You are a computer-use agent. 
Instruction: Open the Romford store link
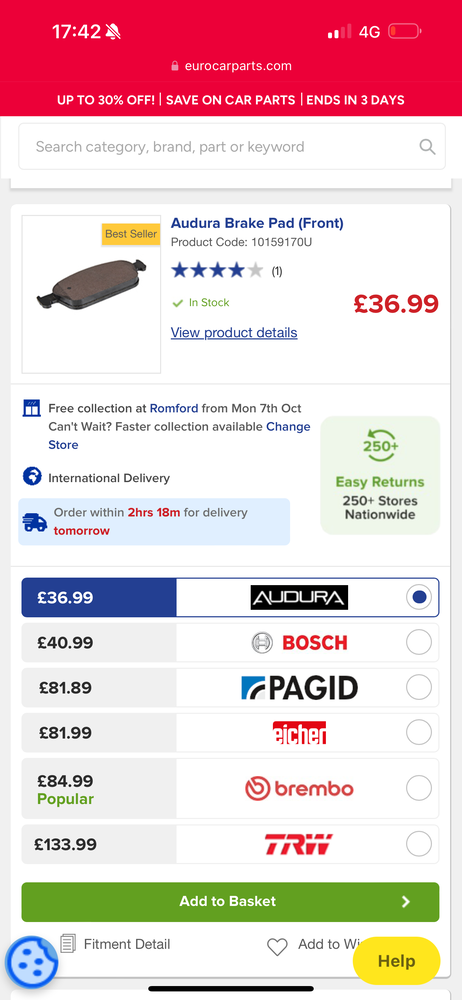pos(174,408)
